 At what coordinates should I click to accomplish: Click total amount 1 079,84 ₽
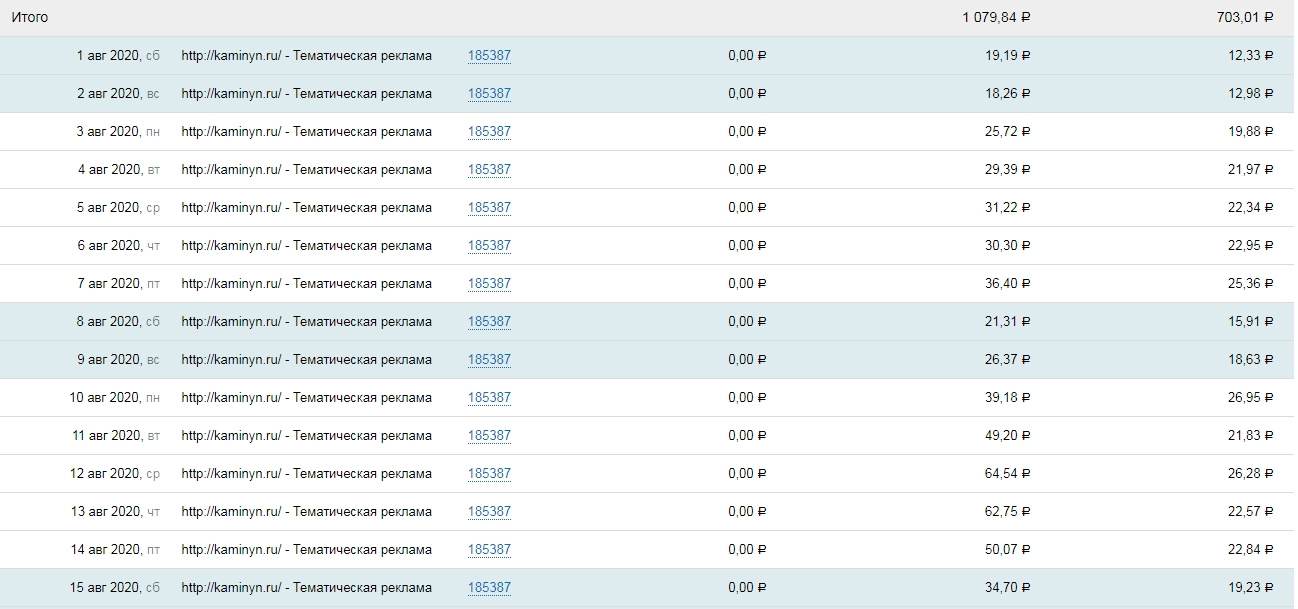(x=996, y=18)
